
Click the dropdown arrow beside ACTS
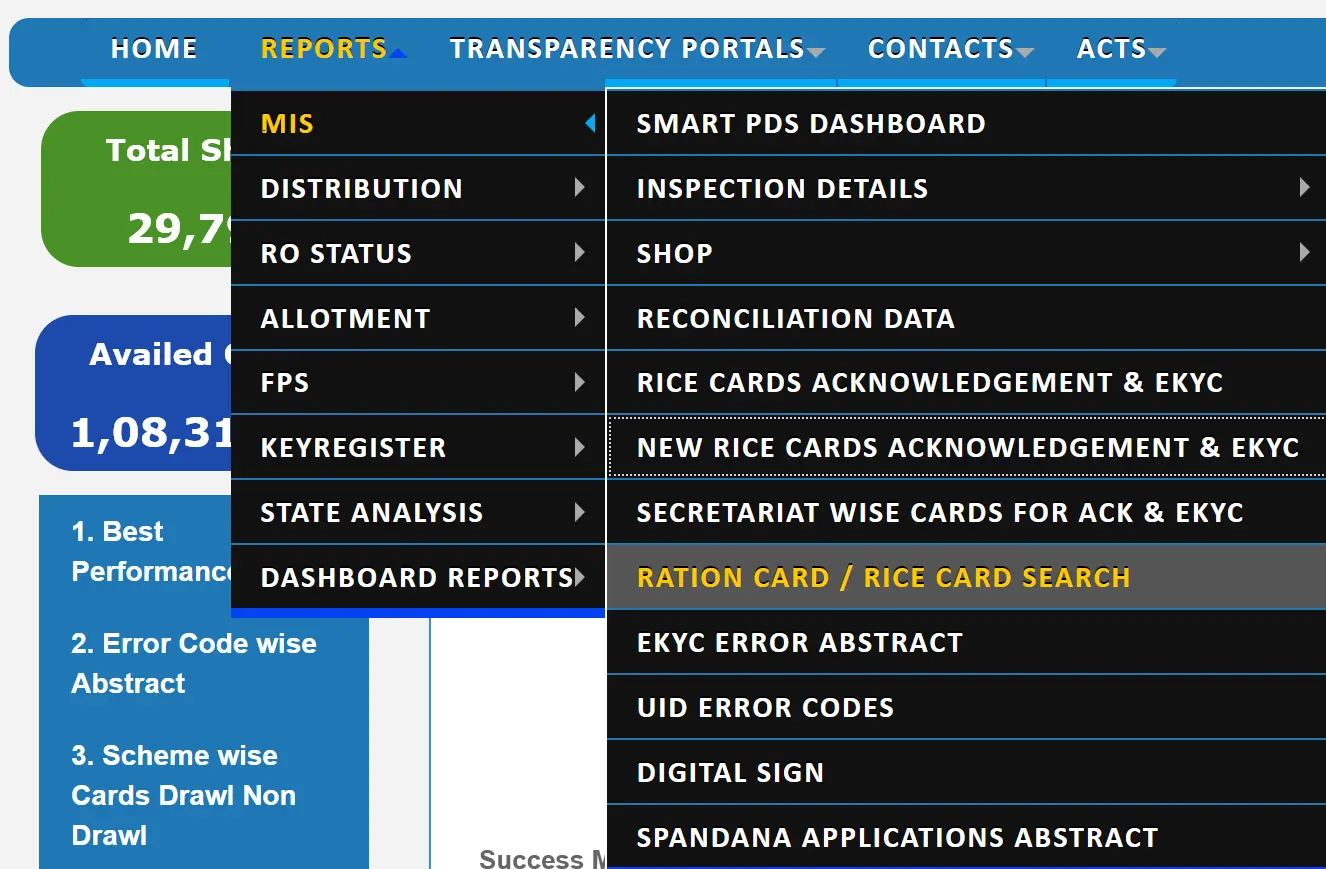(1157, 53)
